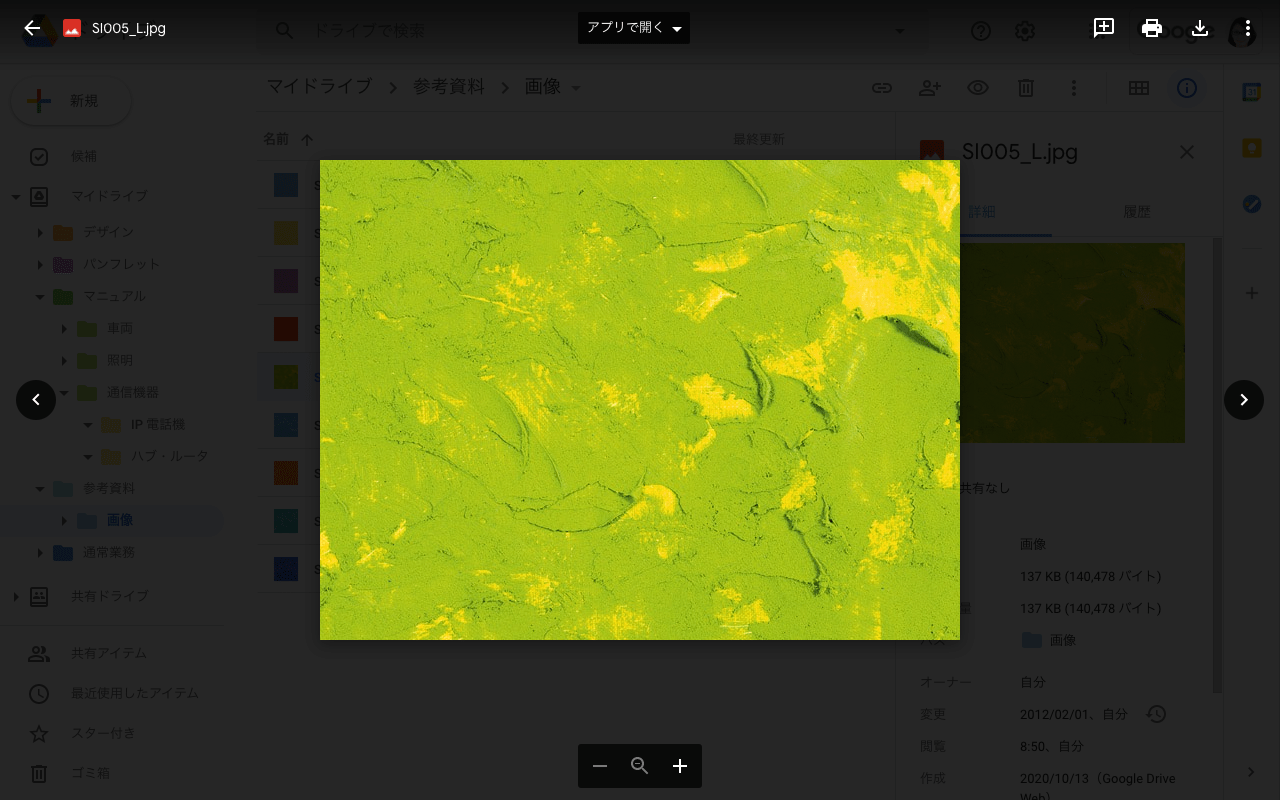
Task: Open 'スター付き' items
Action: [x=103, y=733]
